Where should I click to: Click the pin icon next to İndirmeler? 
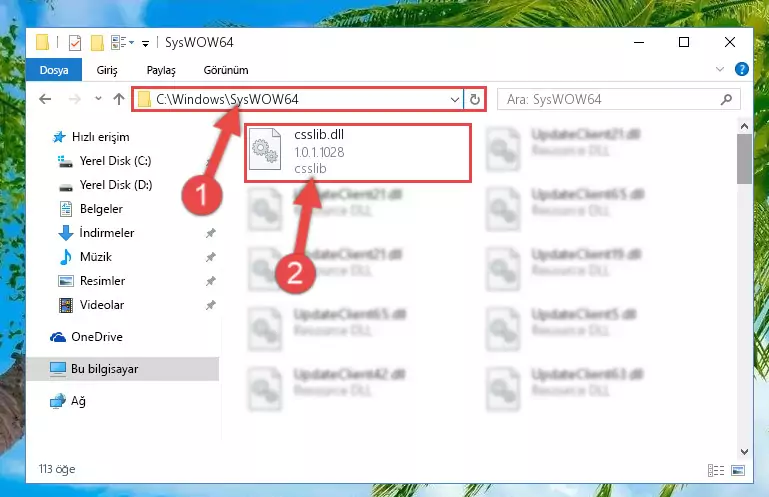coord(210,233)
